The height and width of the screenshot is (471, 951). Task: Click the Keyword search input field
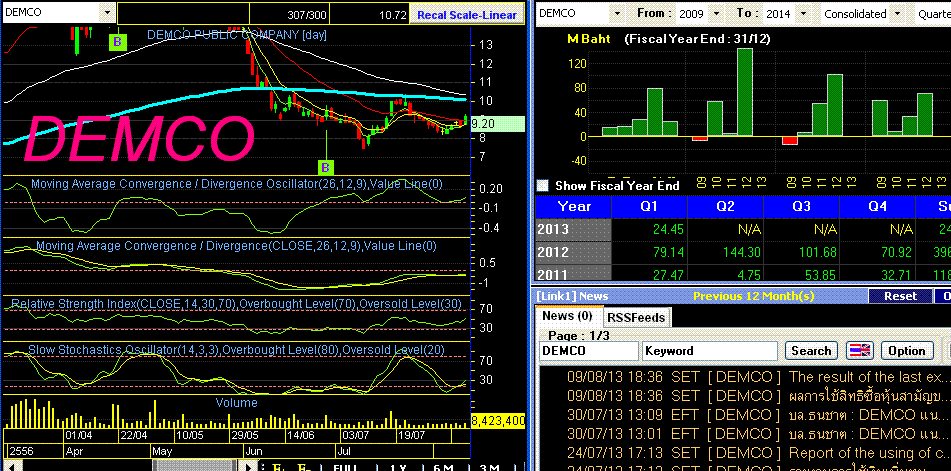click(x=710, y=350)
